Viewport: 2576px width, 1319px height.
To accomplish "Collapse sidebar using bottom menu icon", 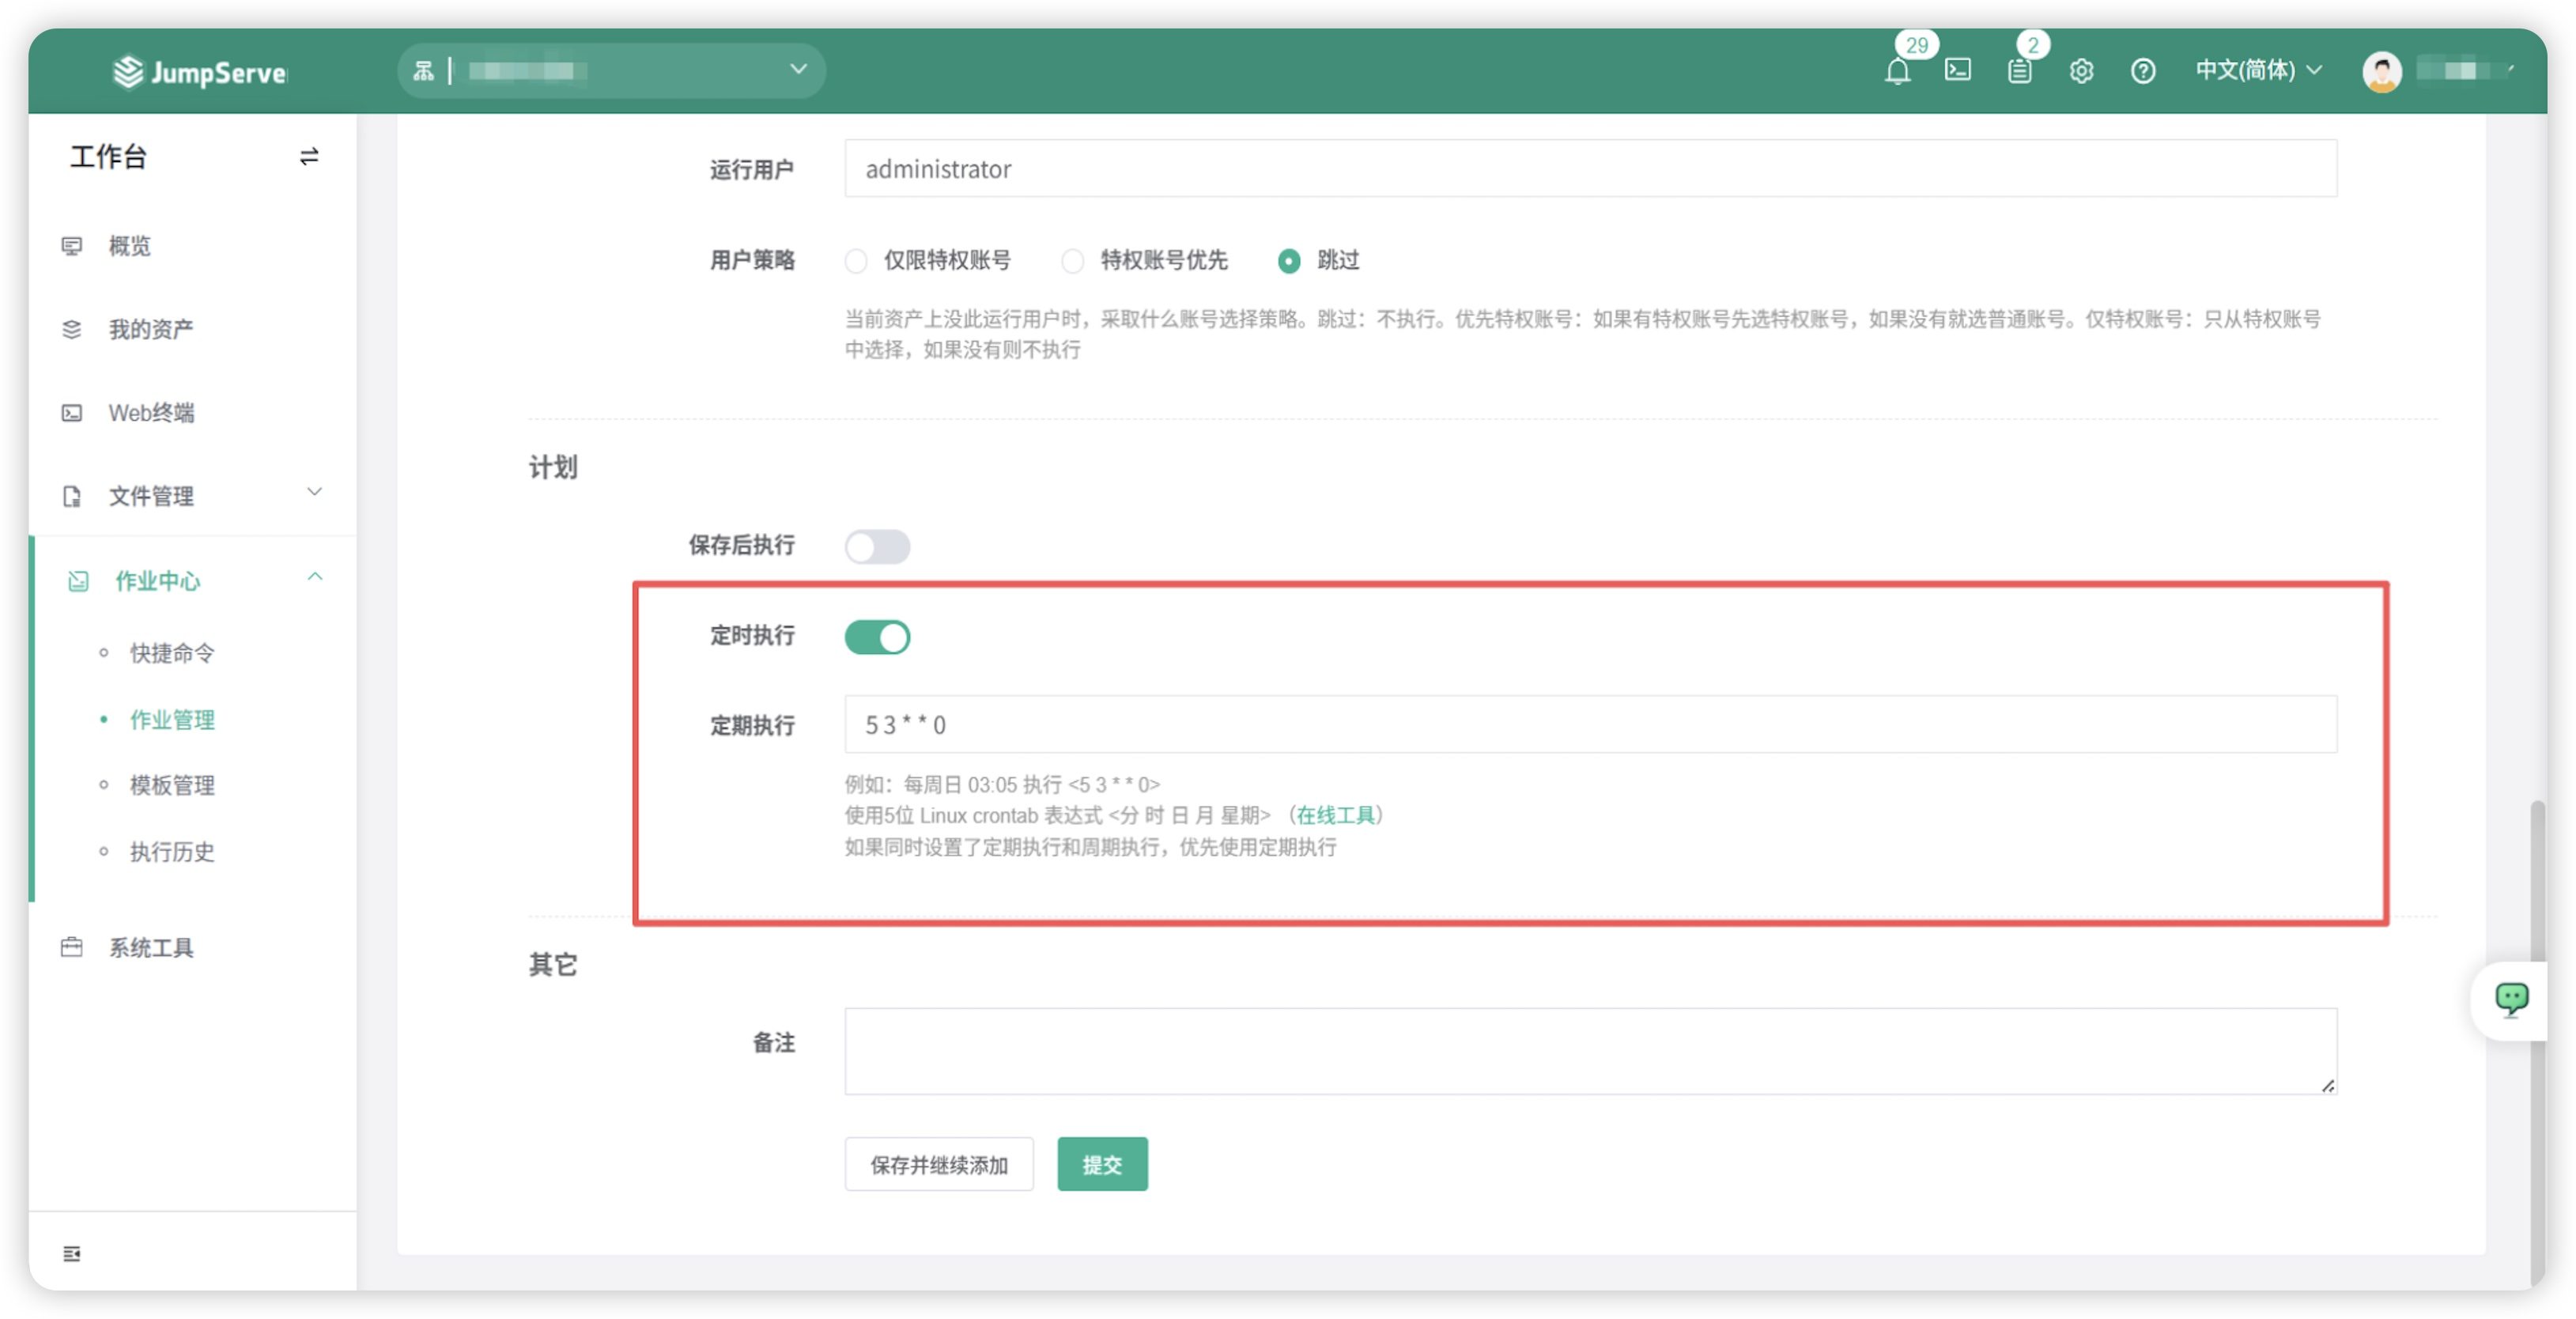I will (72, 1253).
